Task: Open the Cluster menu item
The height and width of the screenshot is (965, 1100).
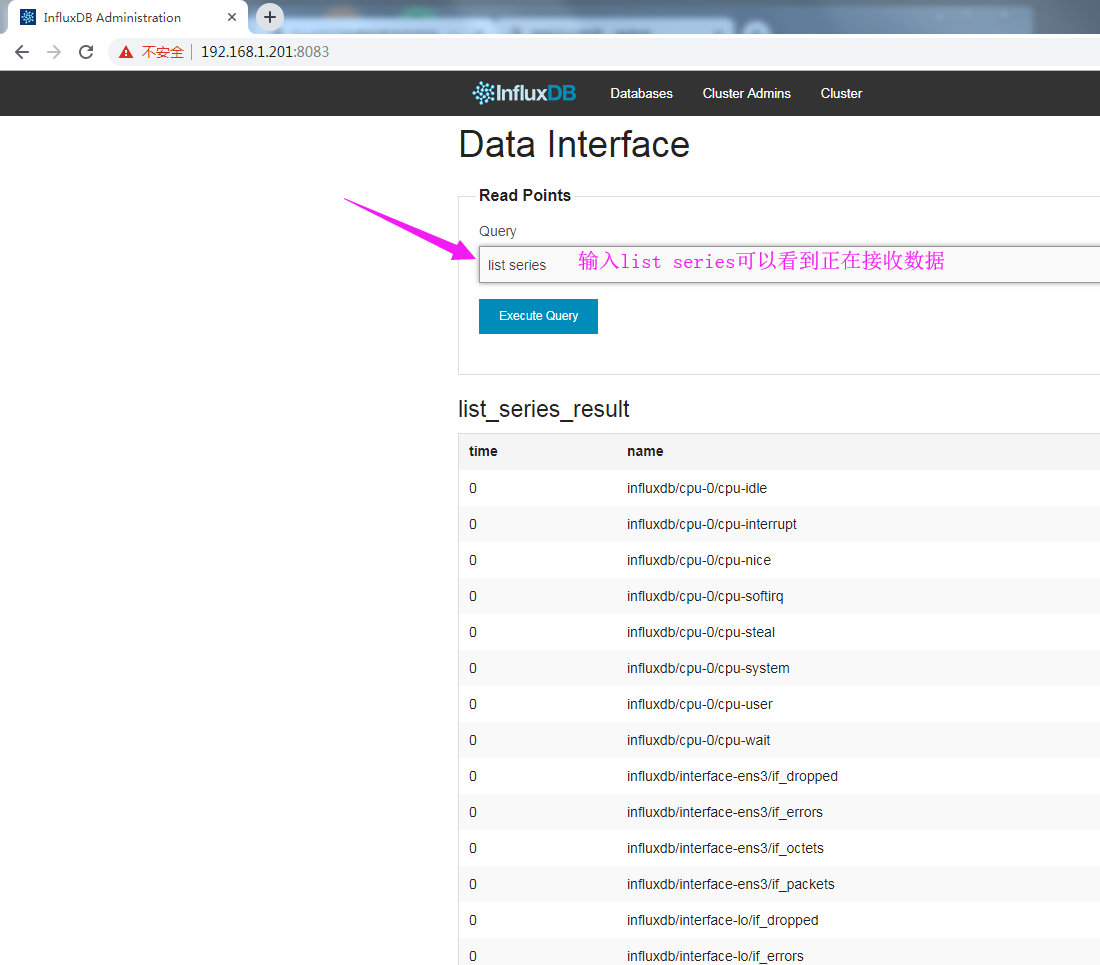Action: click(x=841, y=93)
